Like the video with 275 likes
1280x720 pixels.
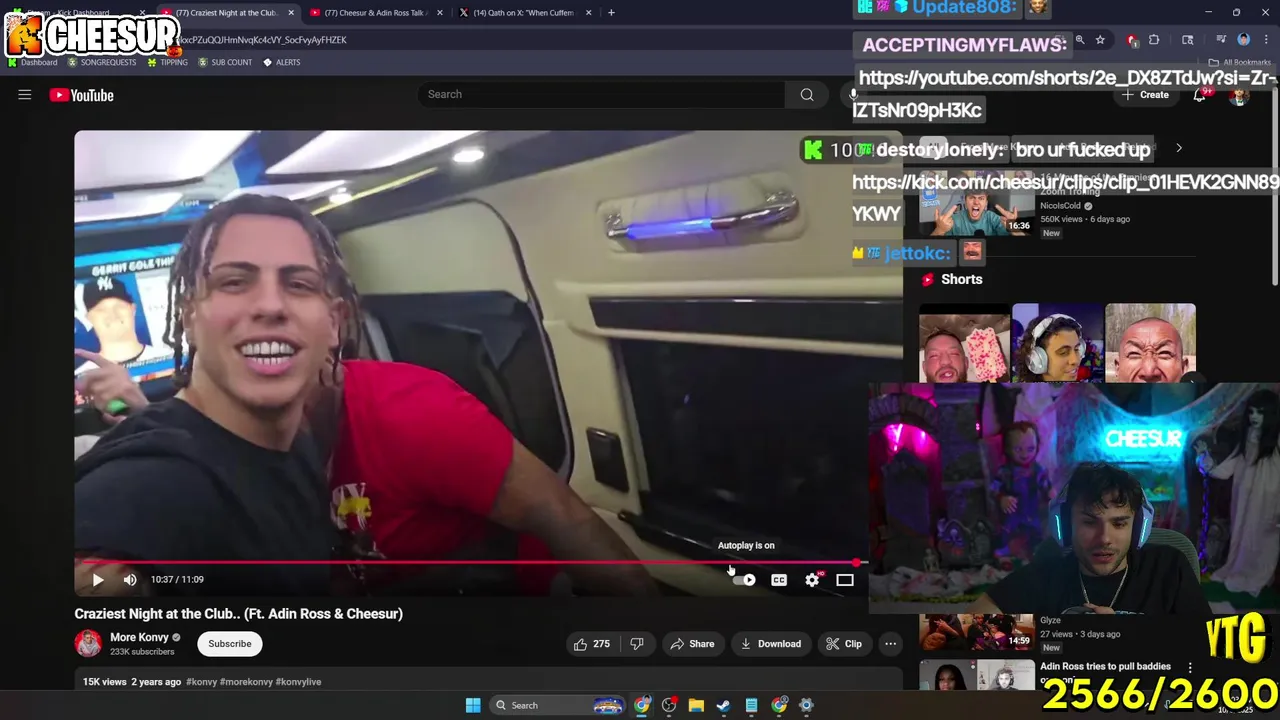pos(591,644)
